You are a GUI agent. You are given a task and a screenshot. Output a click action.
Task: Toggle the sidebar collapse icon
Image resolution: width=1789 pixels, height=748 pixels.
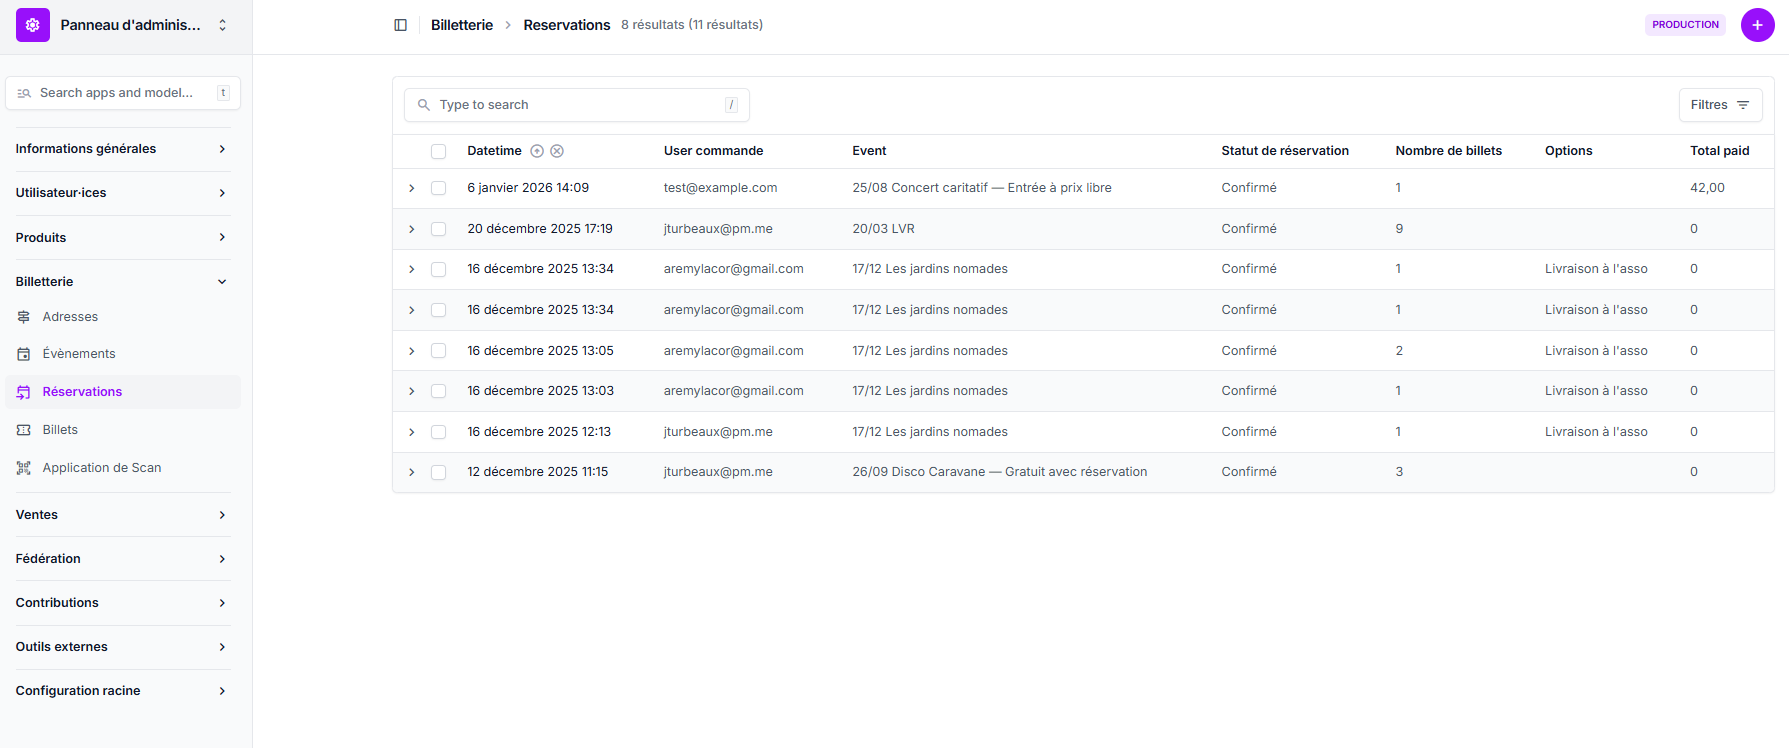coord(400,25)
